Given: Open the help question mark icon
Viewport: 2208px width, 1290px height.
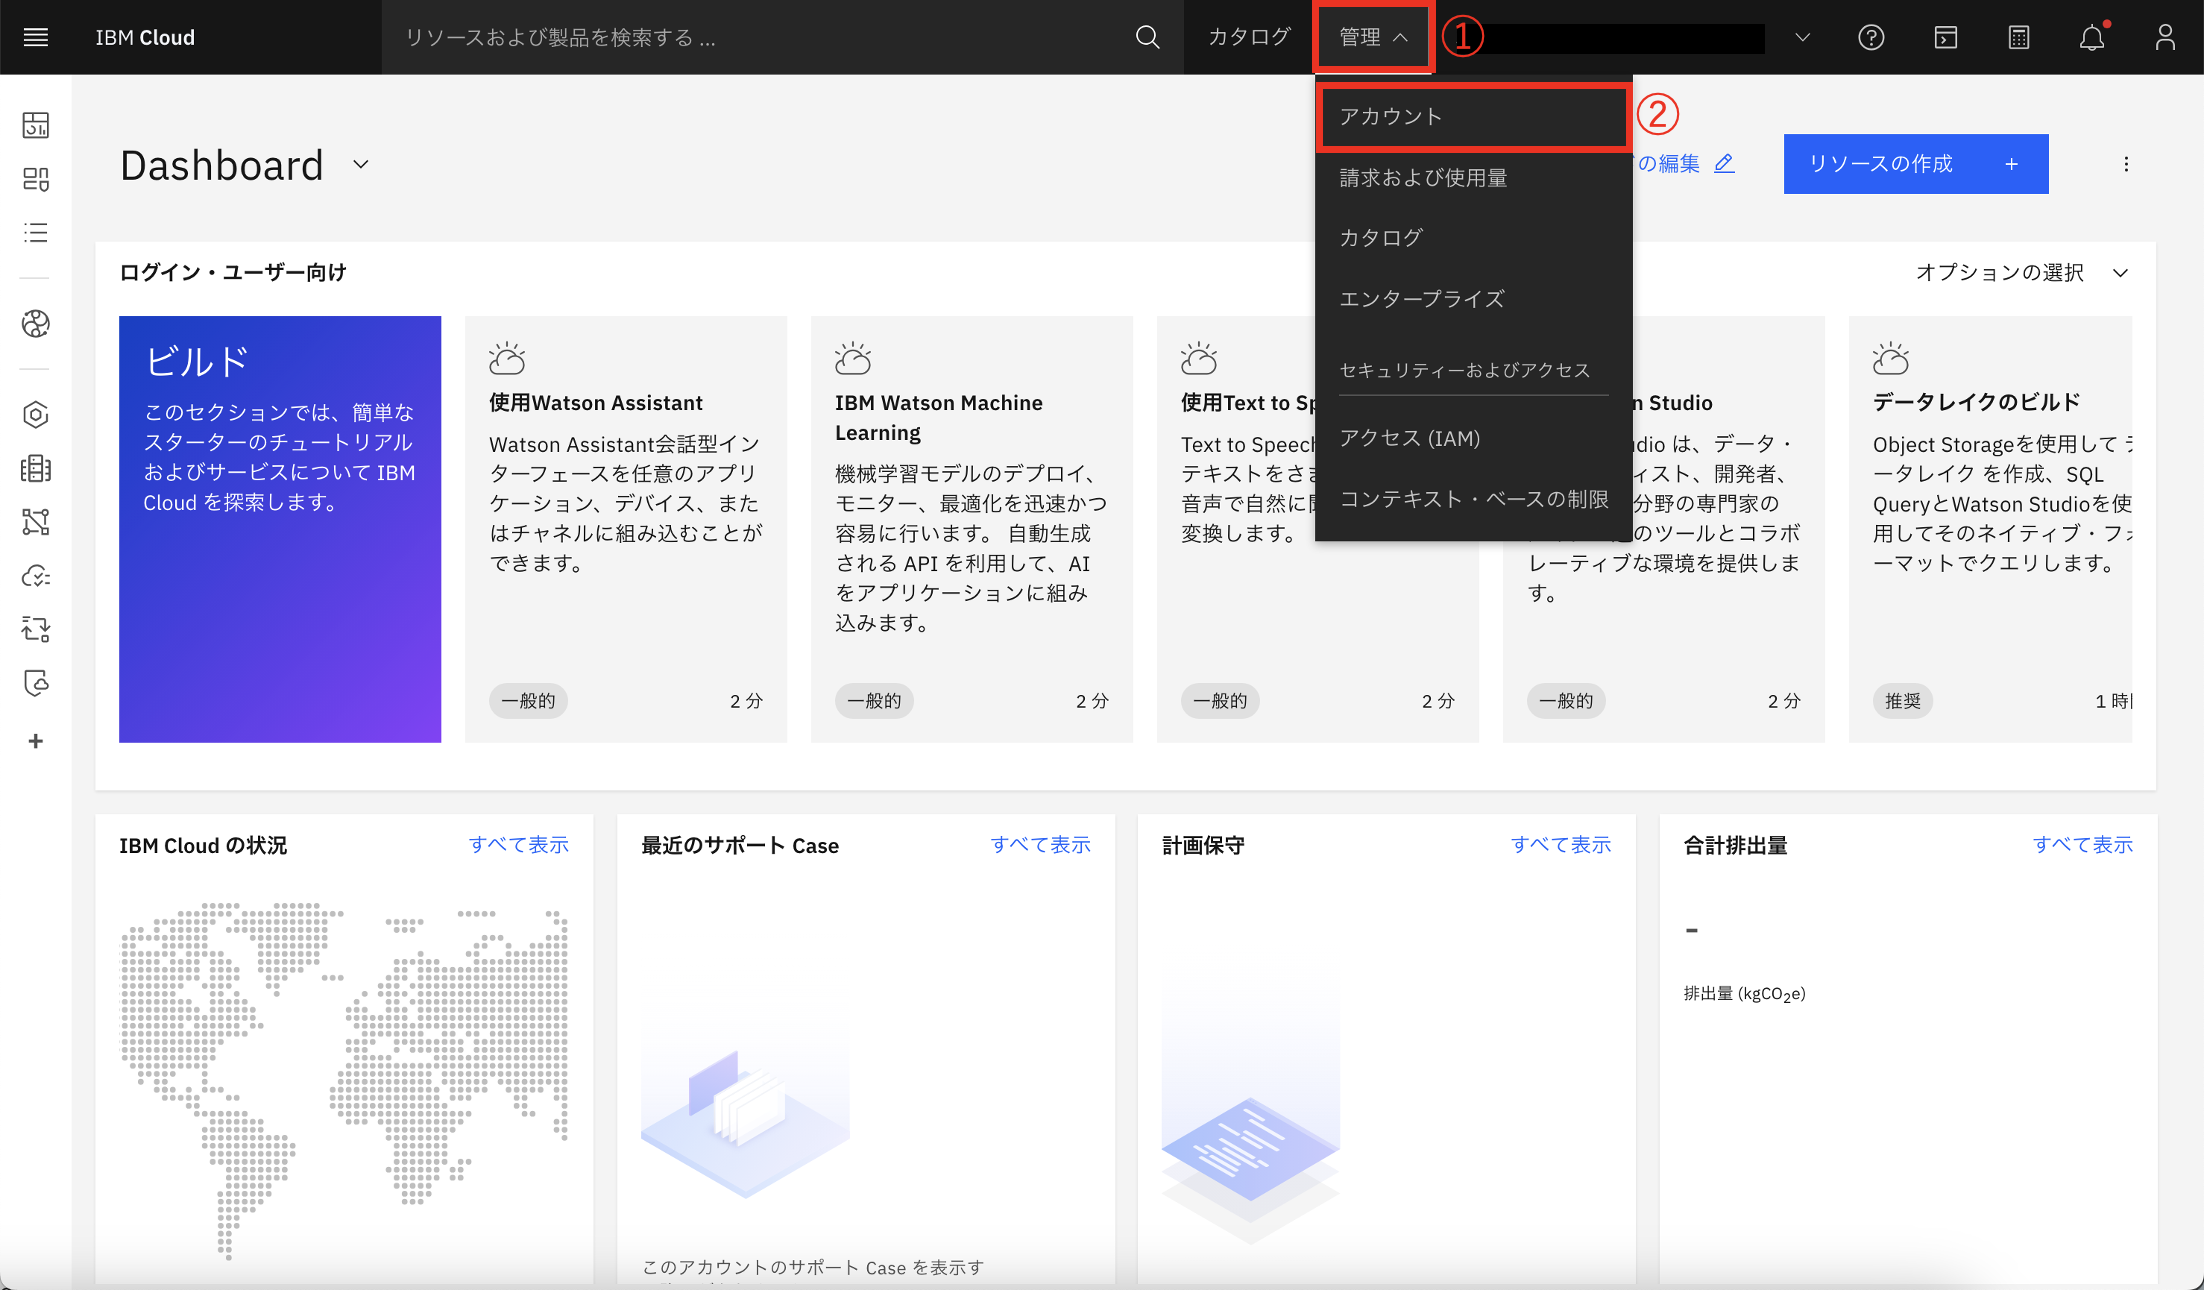Looking at the screenshot, I should [1871, 37].
